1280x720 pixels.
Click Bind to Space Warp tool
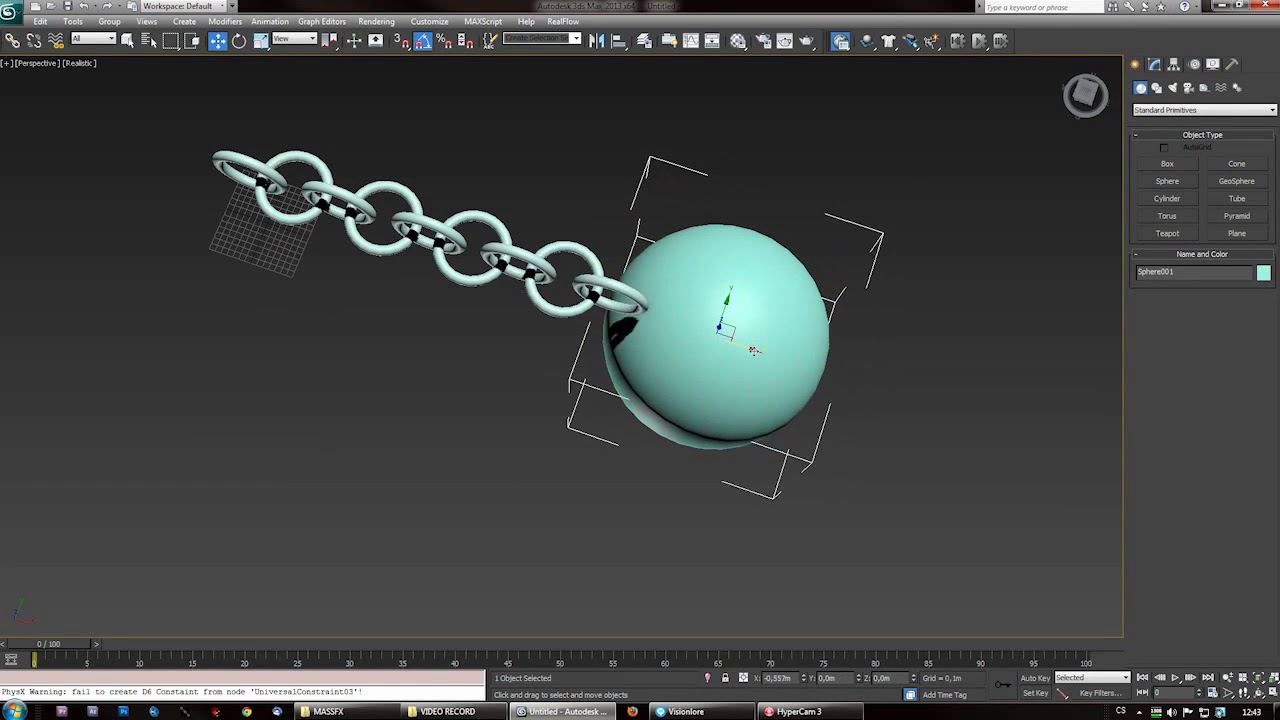tap(56, 41)
